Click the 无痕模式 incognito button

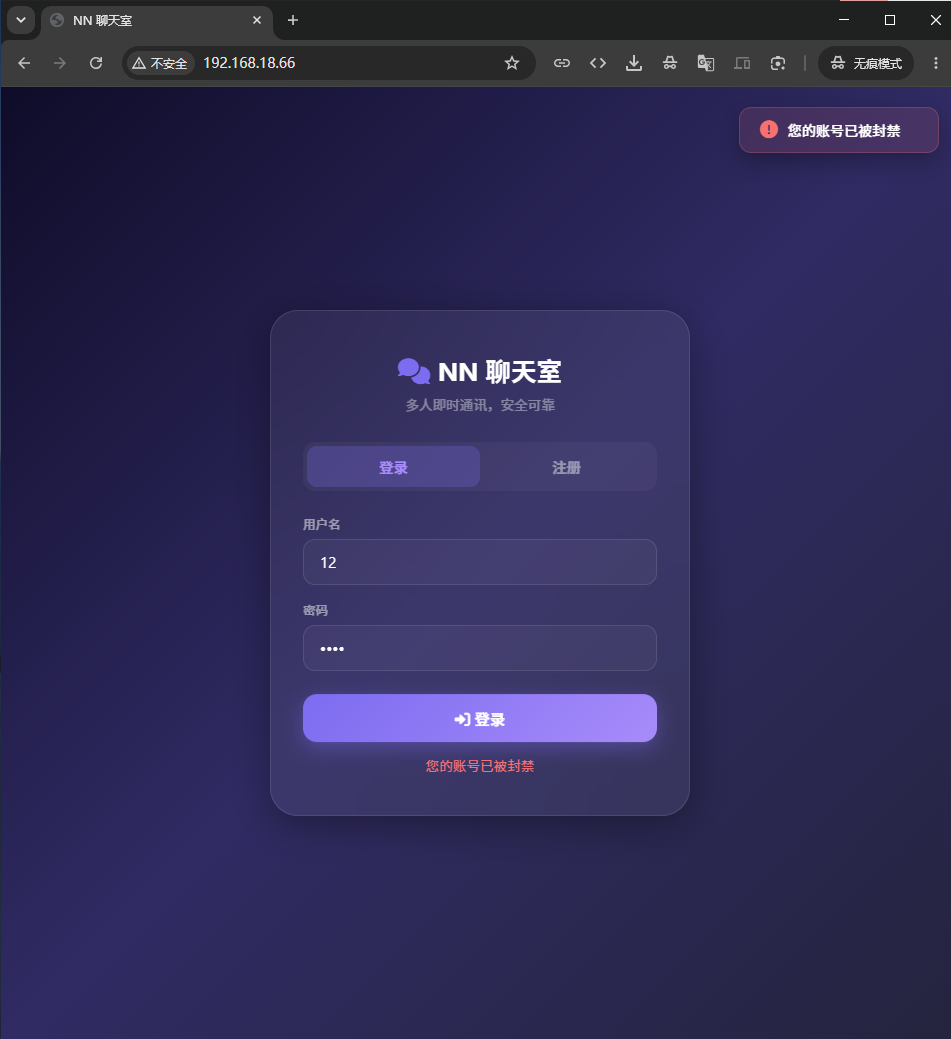click(866, 63)
